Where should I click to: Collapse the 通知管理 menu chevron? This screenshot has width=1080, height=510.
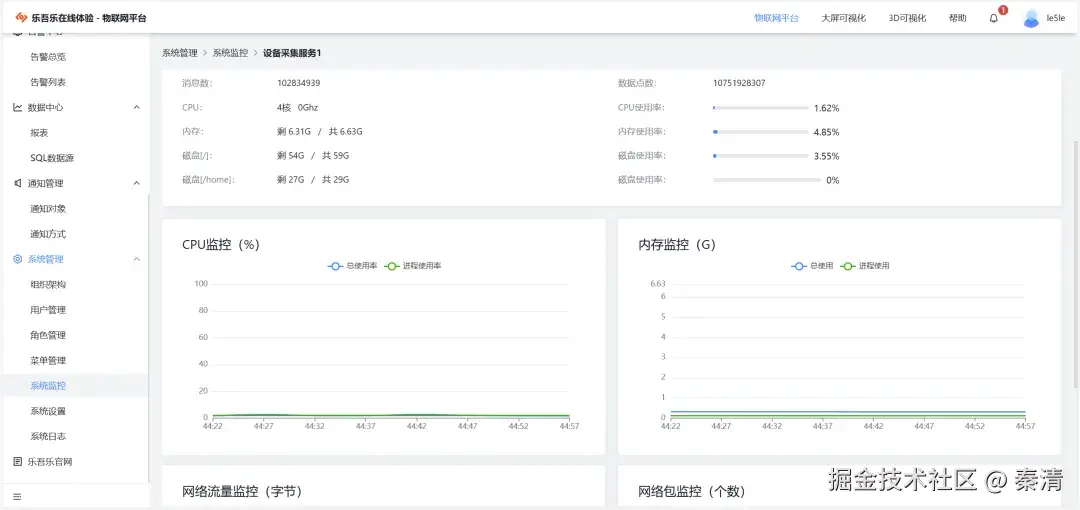(x=136, y=183)
